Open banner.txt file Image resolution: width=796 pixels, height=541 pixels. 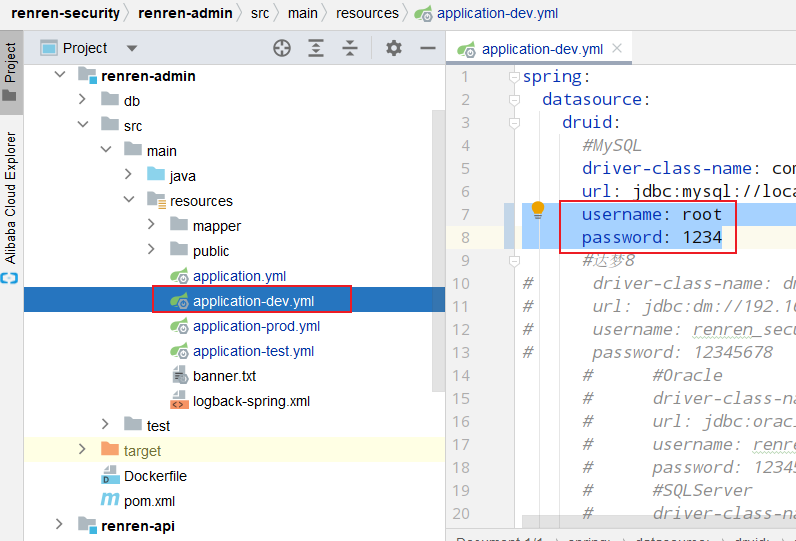(x=224, y=376)
